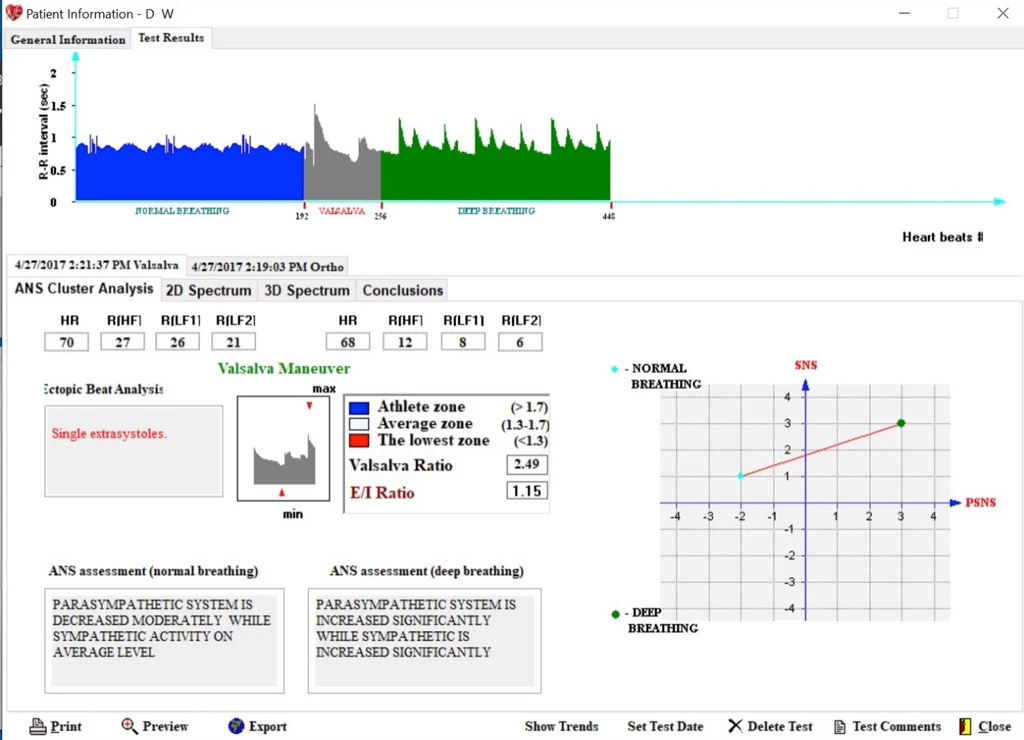
Task: Click the Preview magnifier icon
Action: 129,726
